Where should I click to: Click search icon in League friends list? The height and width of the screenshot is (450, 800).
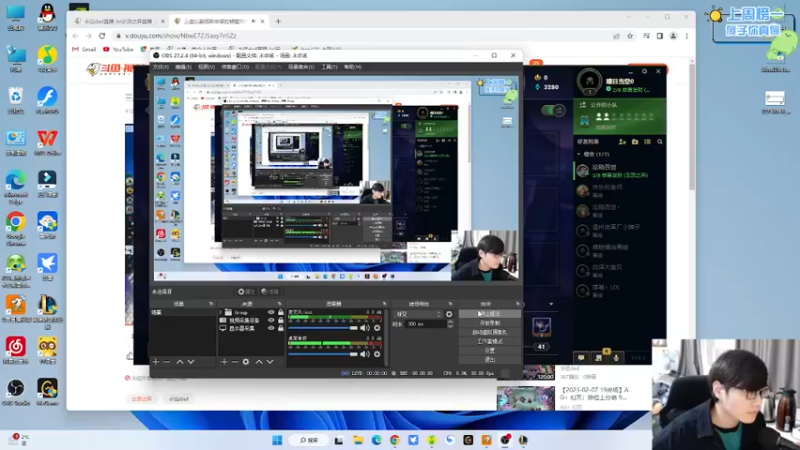[x=660, y=142]
